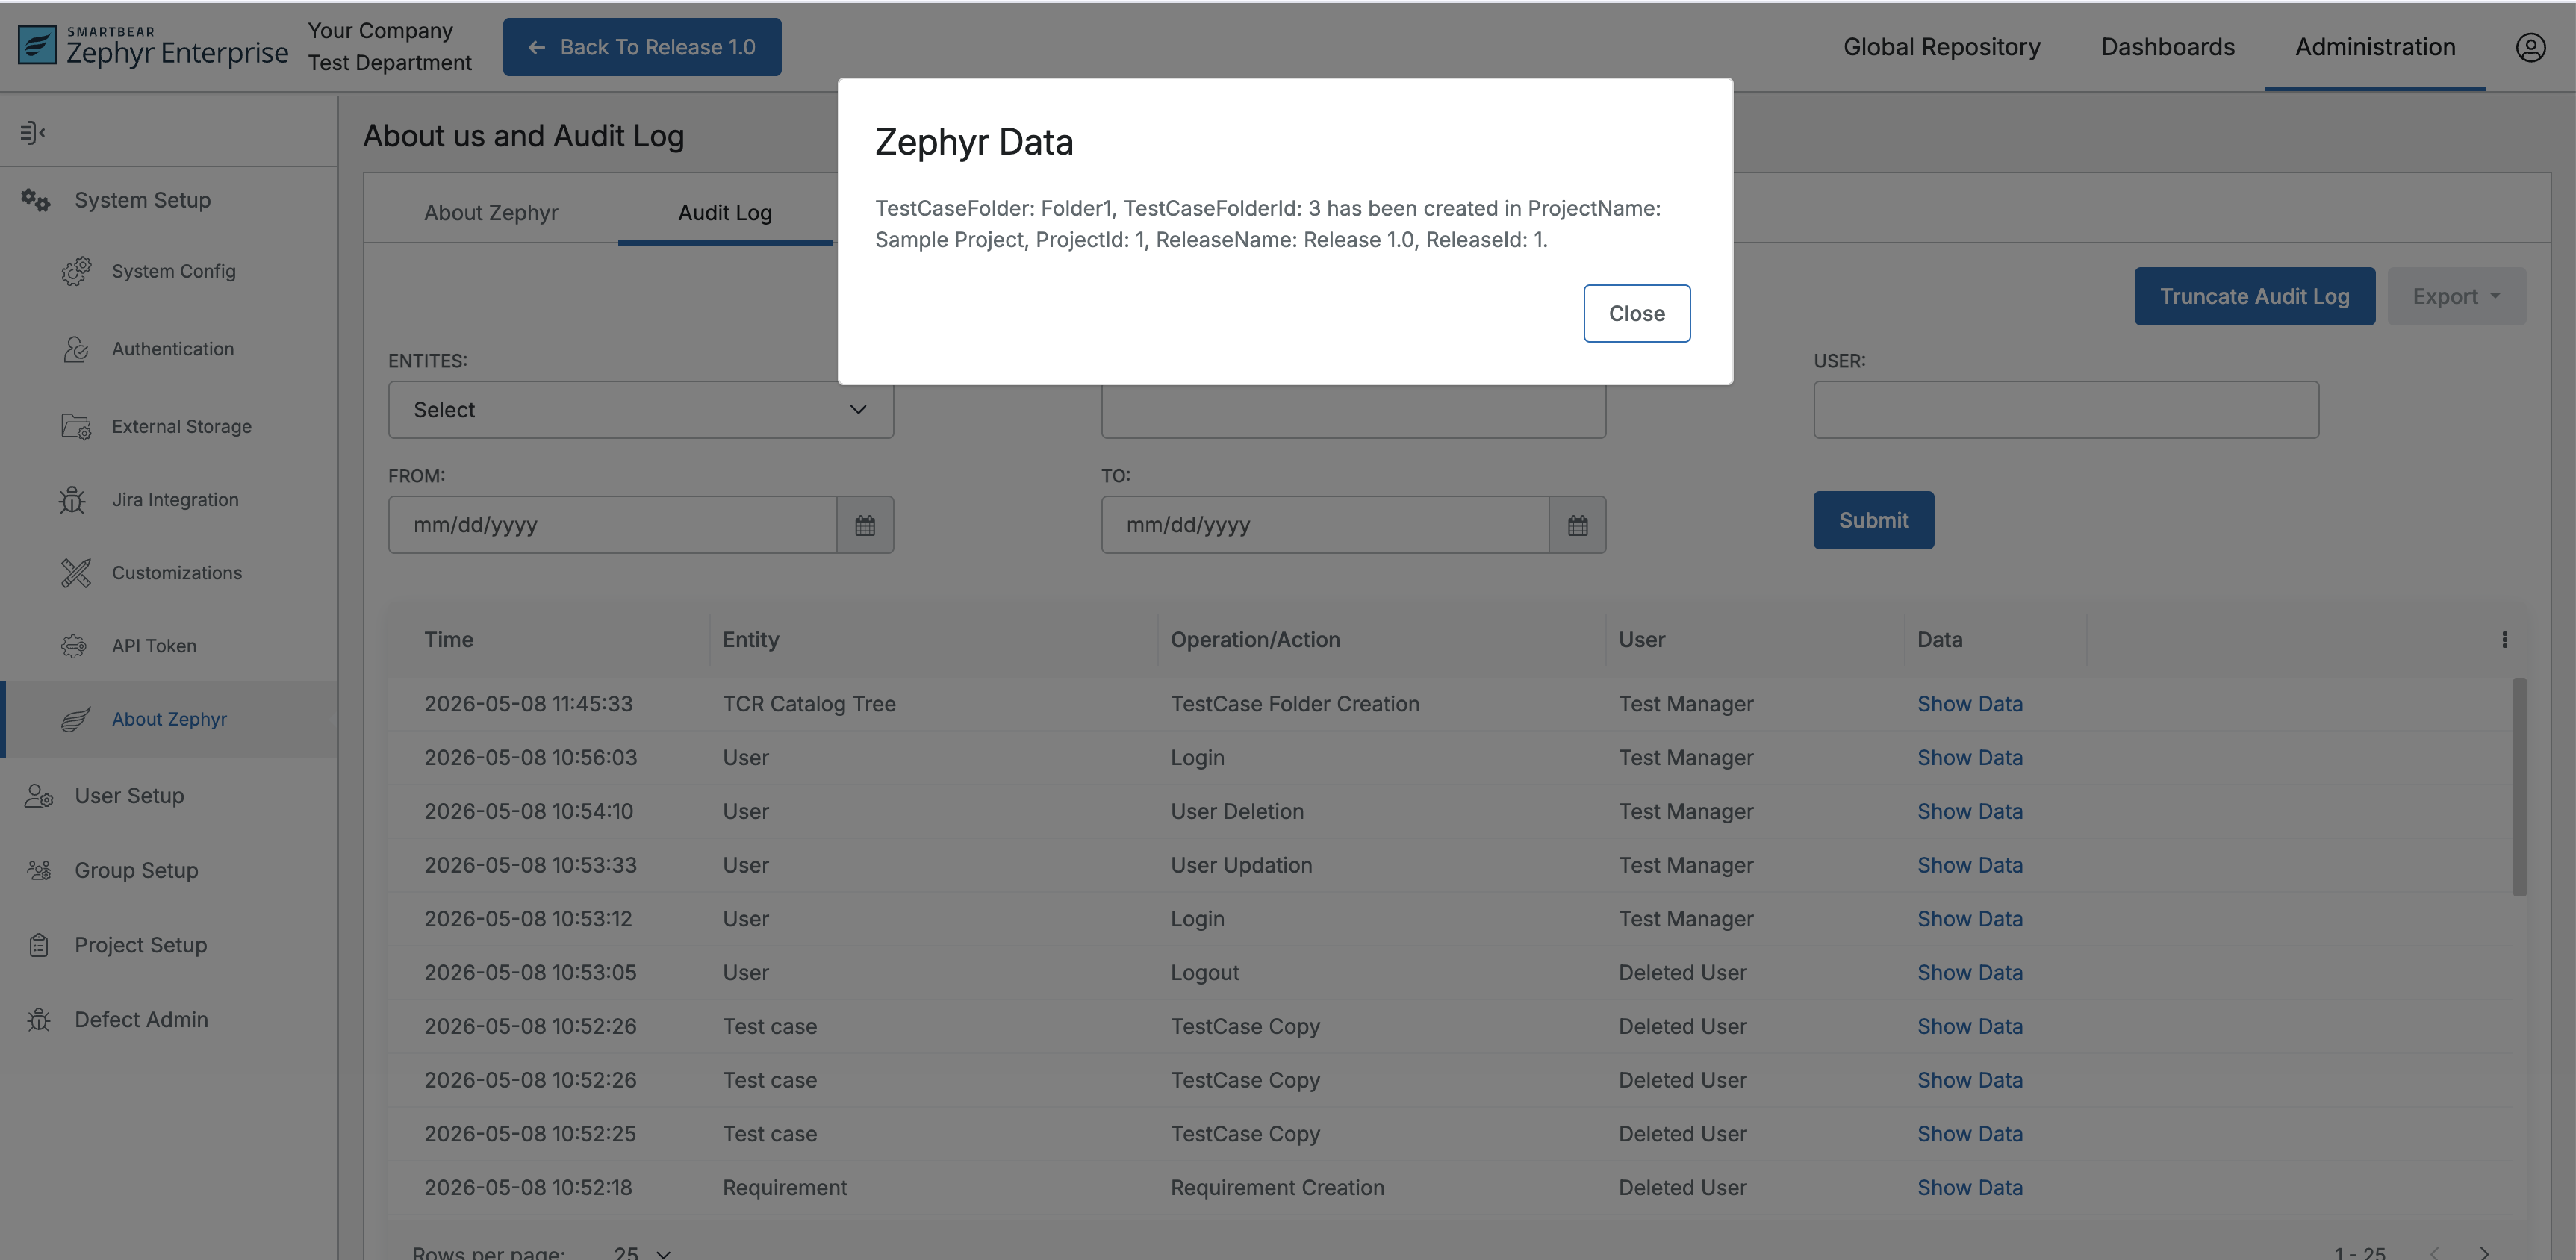
Task: Select the '2026-05-08 10:52:25' time cell
Action: tap(530, 1134)
